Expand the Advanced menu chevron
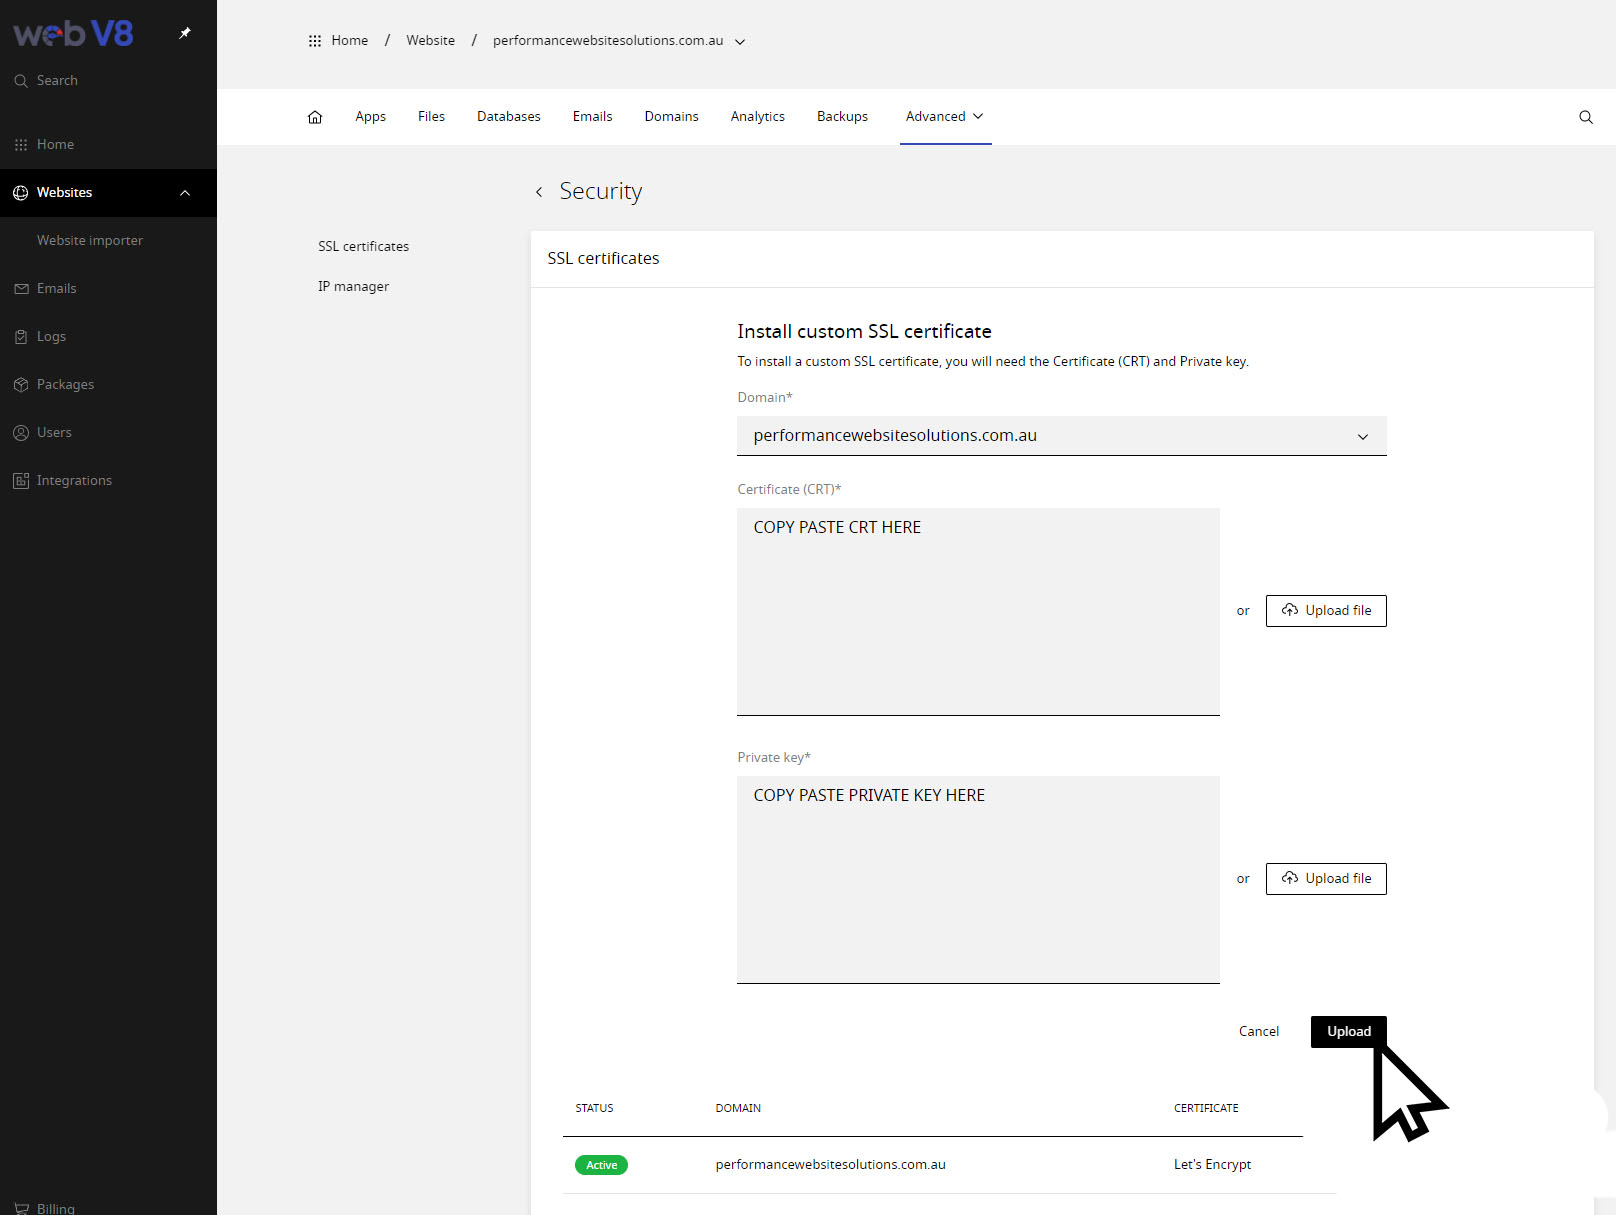Viewport: 1616px width, 1215px height. coord(978,116)
